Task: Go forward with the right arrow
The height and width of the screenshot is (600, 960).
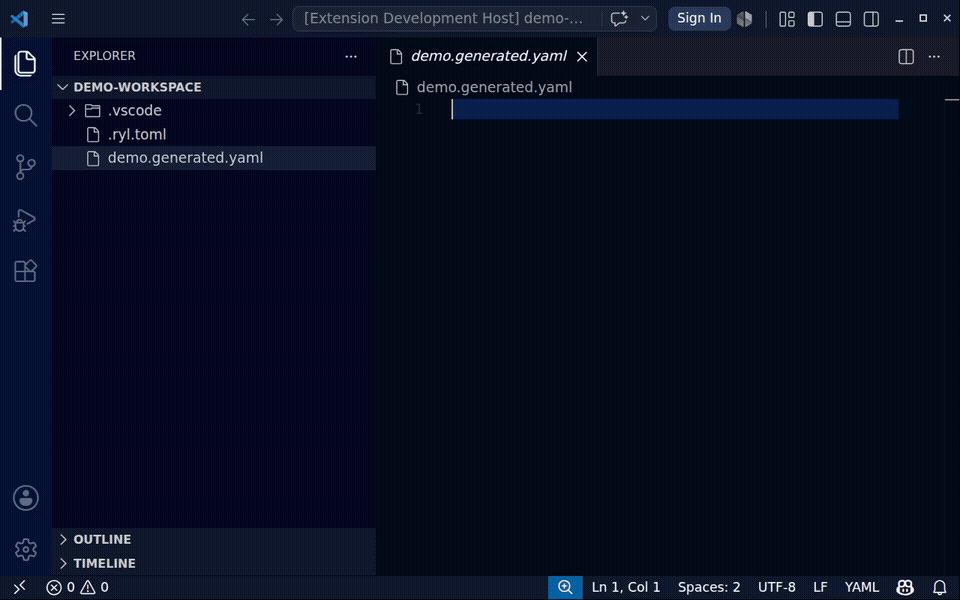Action: pos(277,20)
